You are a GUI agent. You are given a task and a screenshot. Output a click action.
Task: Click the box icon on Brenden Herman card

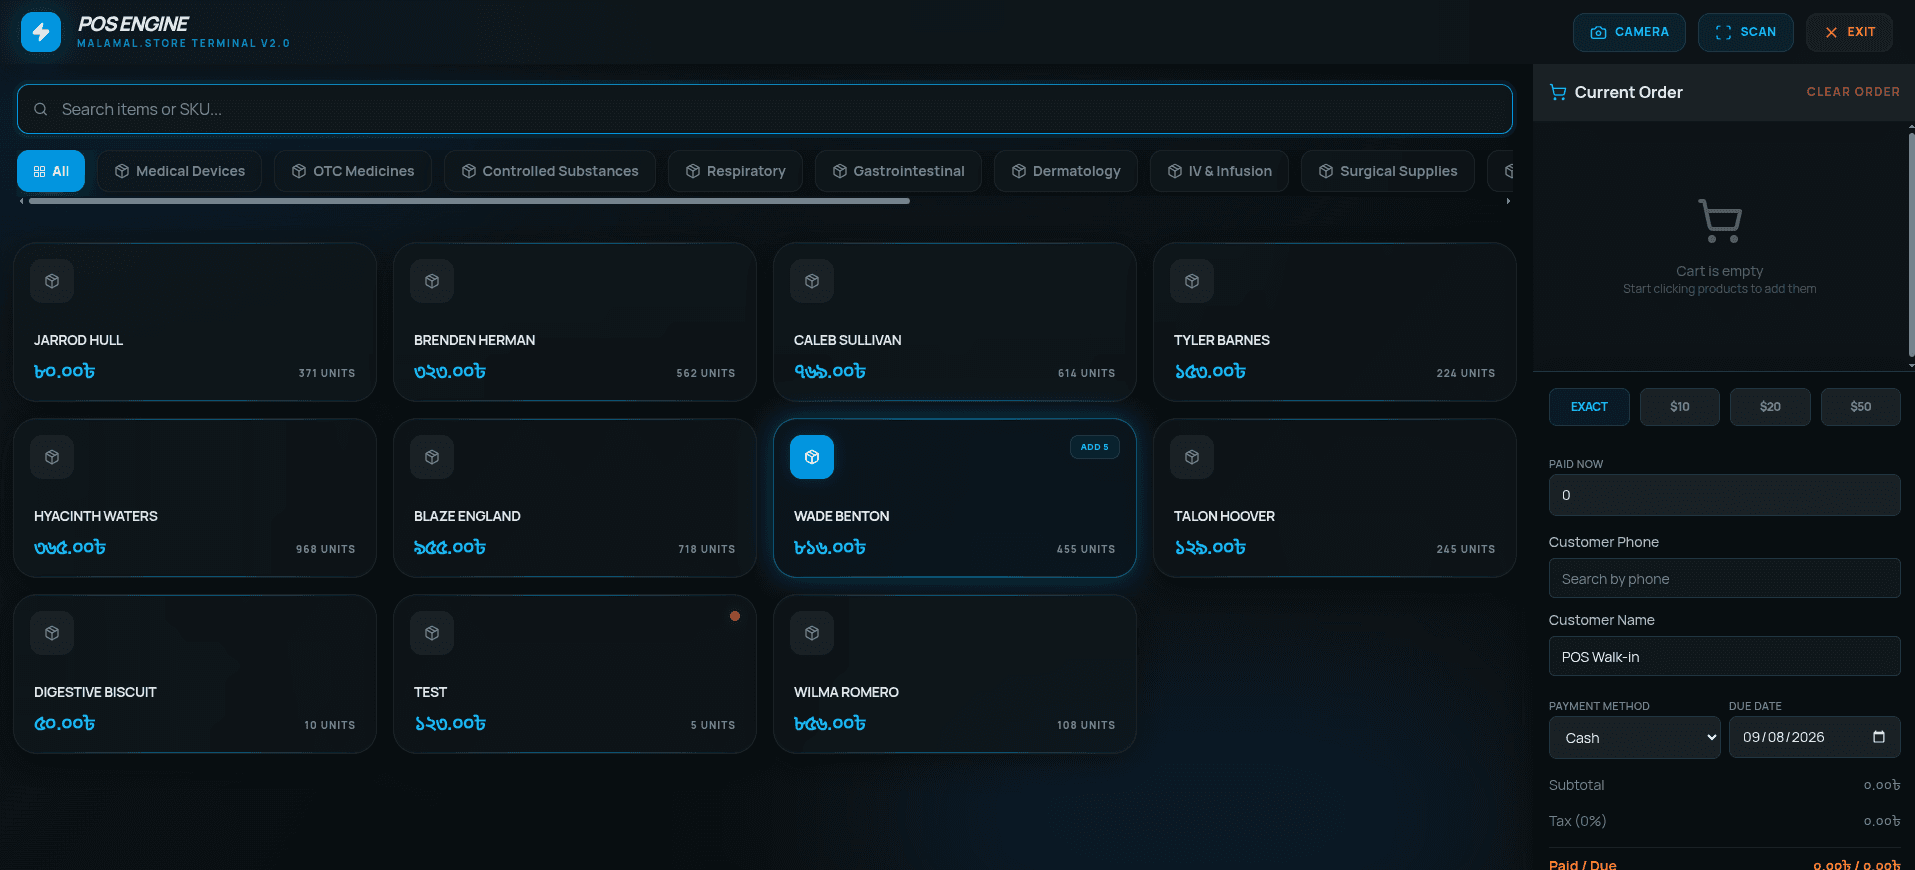[432, 281]
